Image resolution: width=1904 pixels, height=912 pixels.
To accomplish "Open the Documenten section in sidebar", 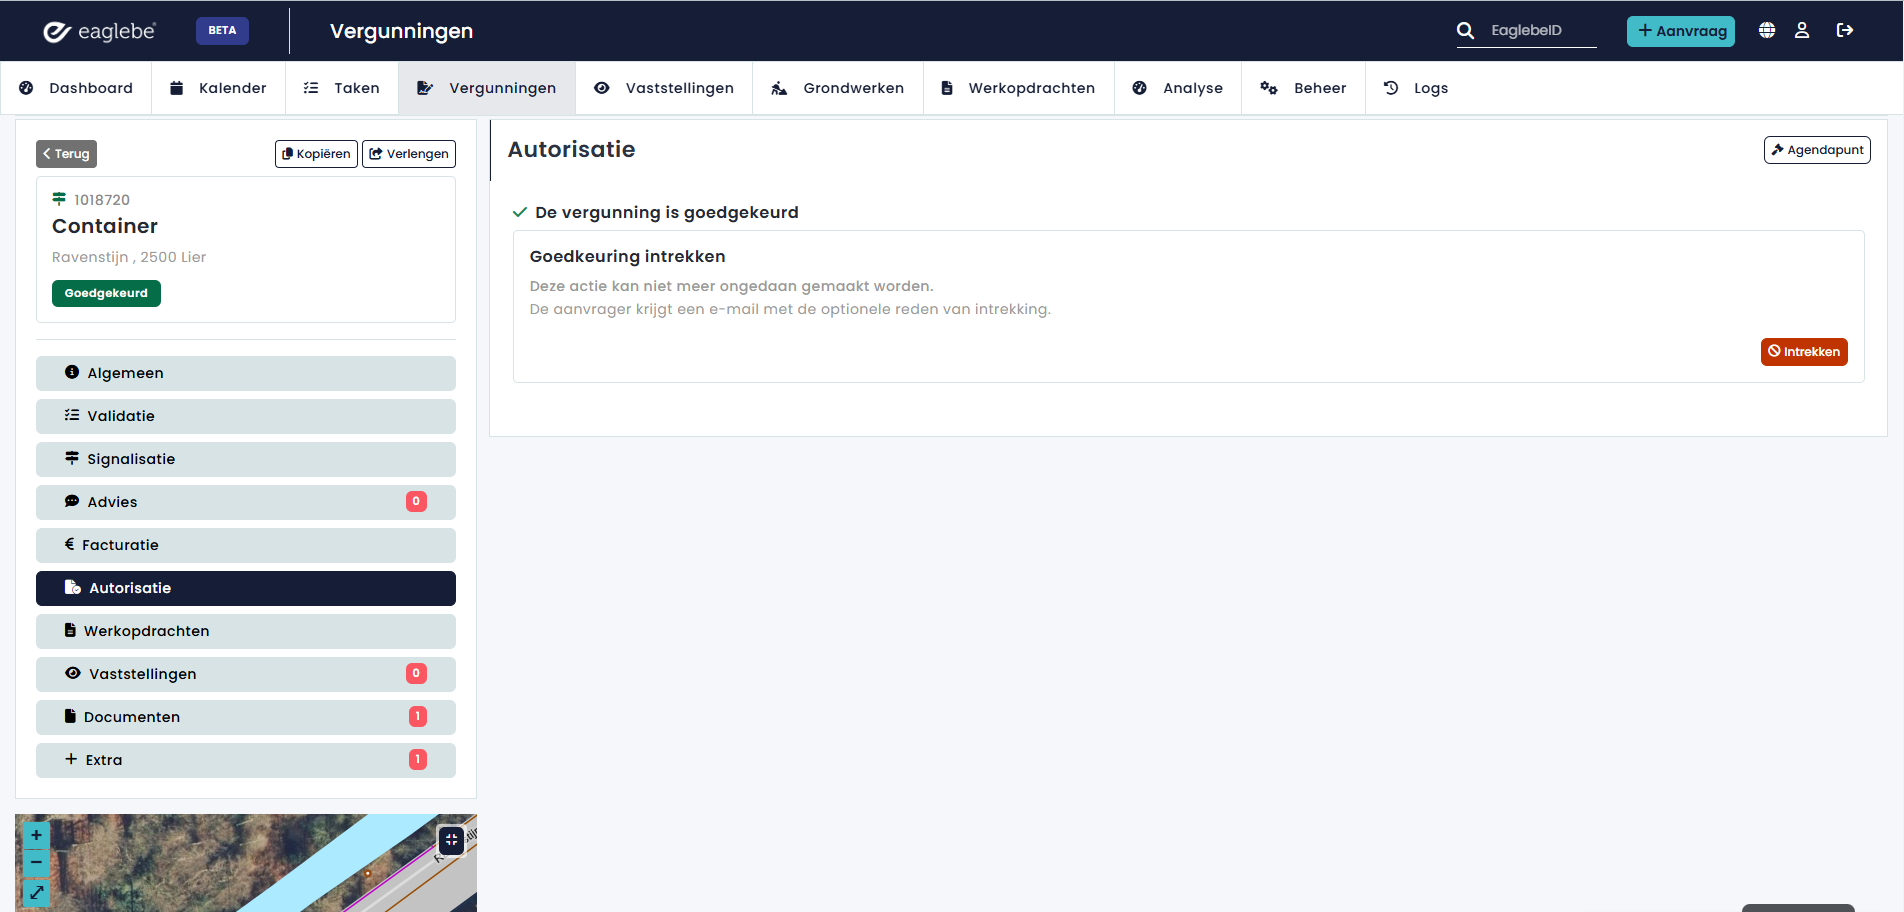I will tap(246, 717).
